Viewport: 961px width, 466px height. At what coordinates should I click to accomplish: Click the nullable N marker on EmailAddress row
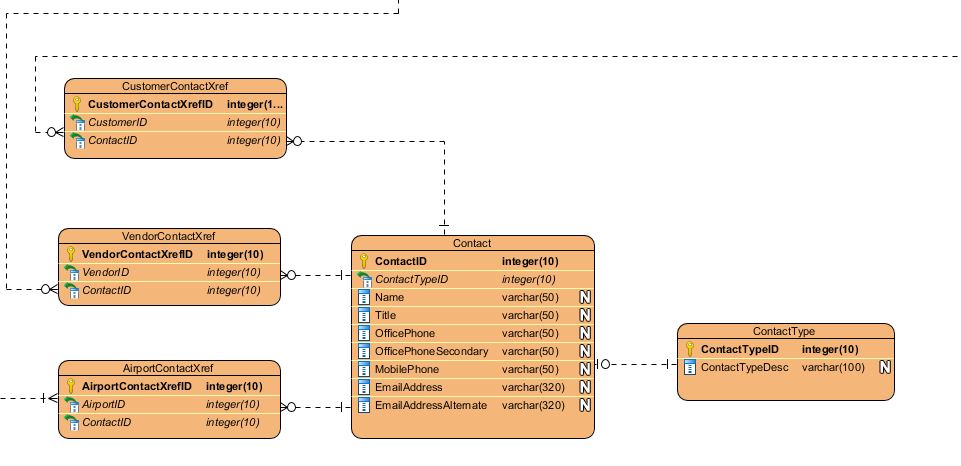585,388
